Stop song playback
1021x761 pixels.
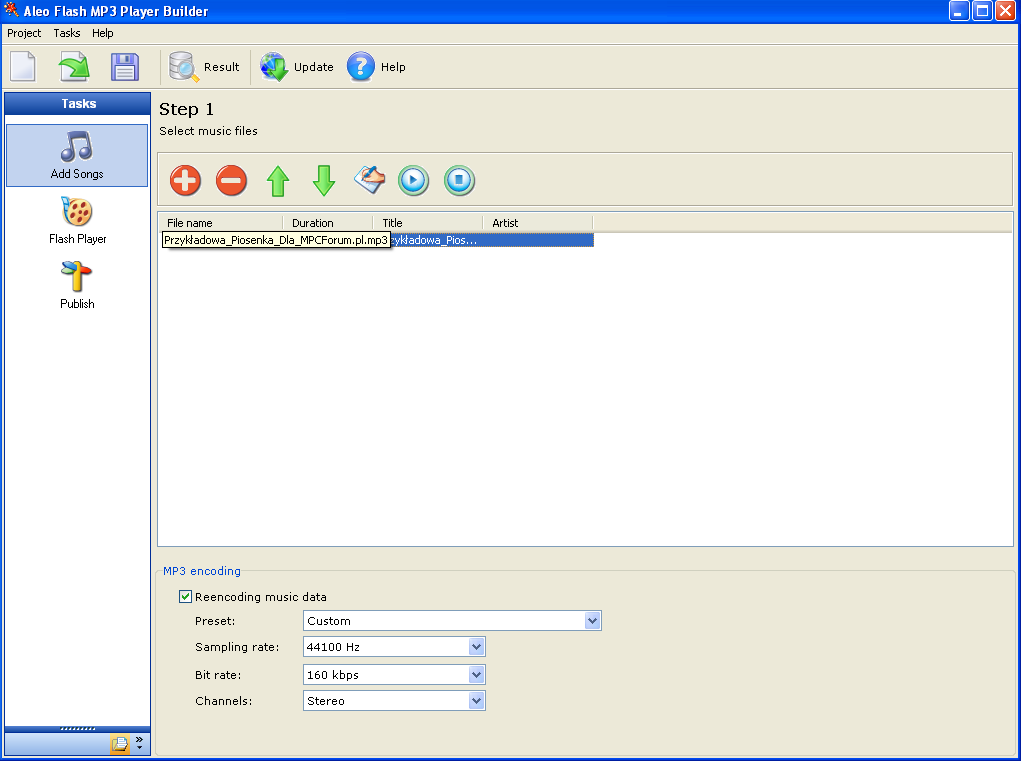pos(459,180)
